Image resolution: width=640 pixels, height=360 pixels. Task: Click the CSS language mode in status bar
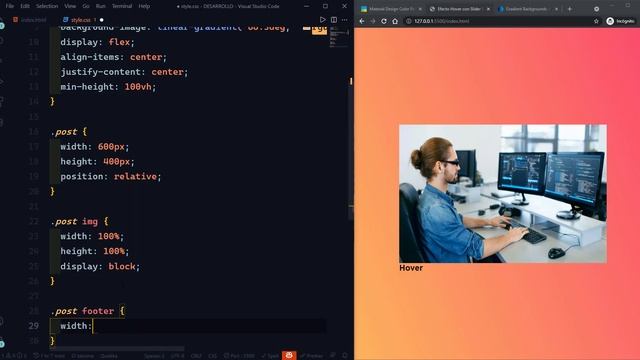[x=213, y=356]
